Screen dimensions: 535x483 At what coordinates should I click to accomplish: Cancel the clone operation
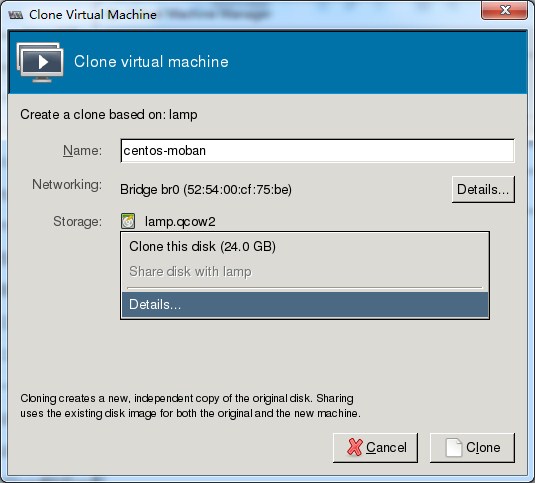click(x=375, y=448)
